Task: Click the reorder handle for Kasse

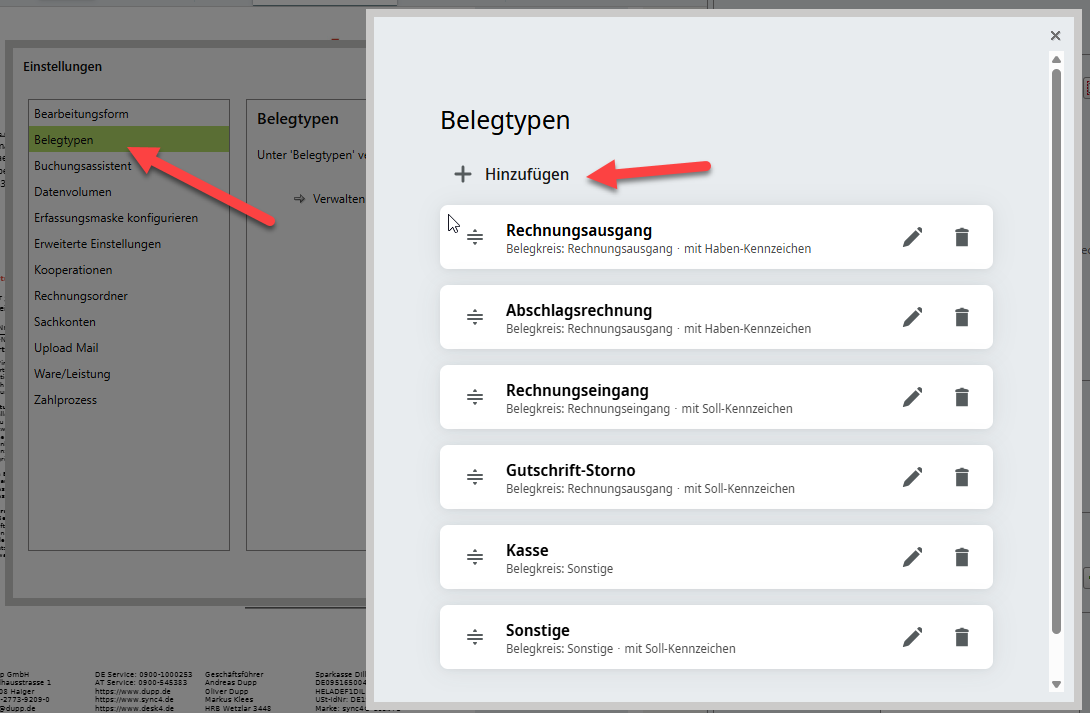Action: [475, 557]
